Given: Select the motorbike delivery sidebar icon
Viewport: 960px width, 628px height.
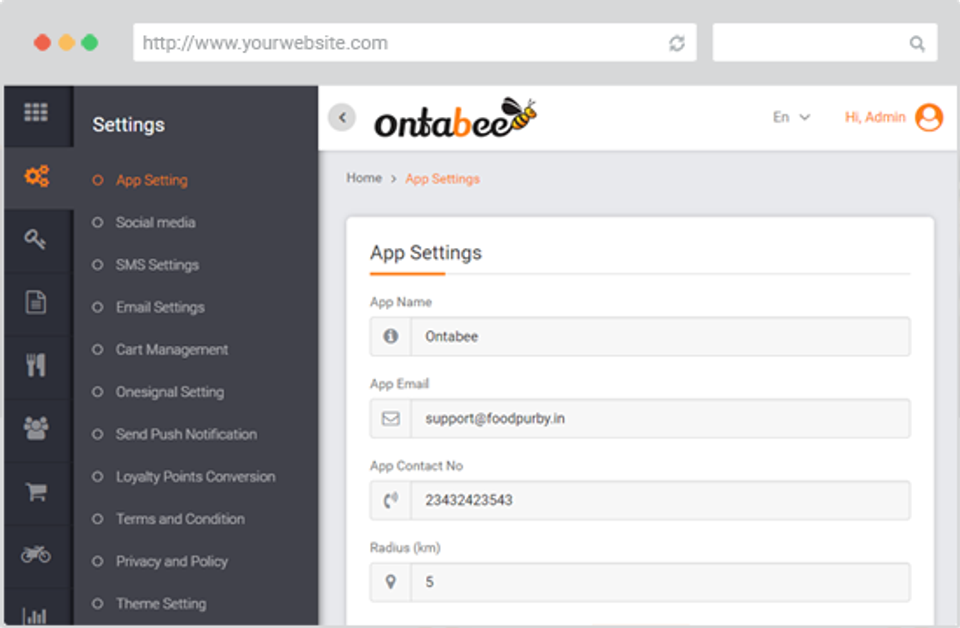Looking at the screenshot, I should pyautogui.click(x=37, y=554).
